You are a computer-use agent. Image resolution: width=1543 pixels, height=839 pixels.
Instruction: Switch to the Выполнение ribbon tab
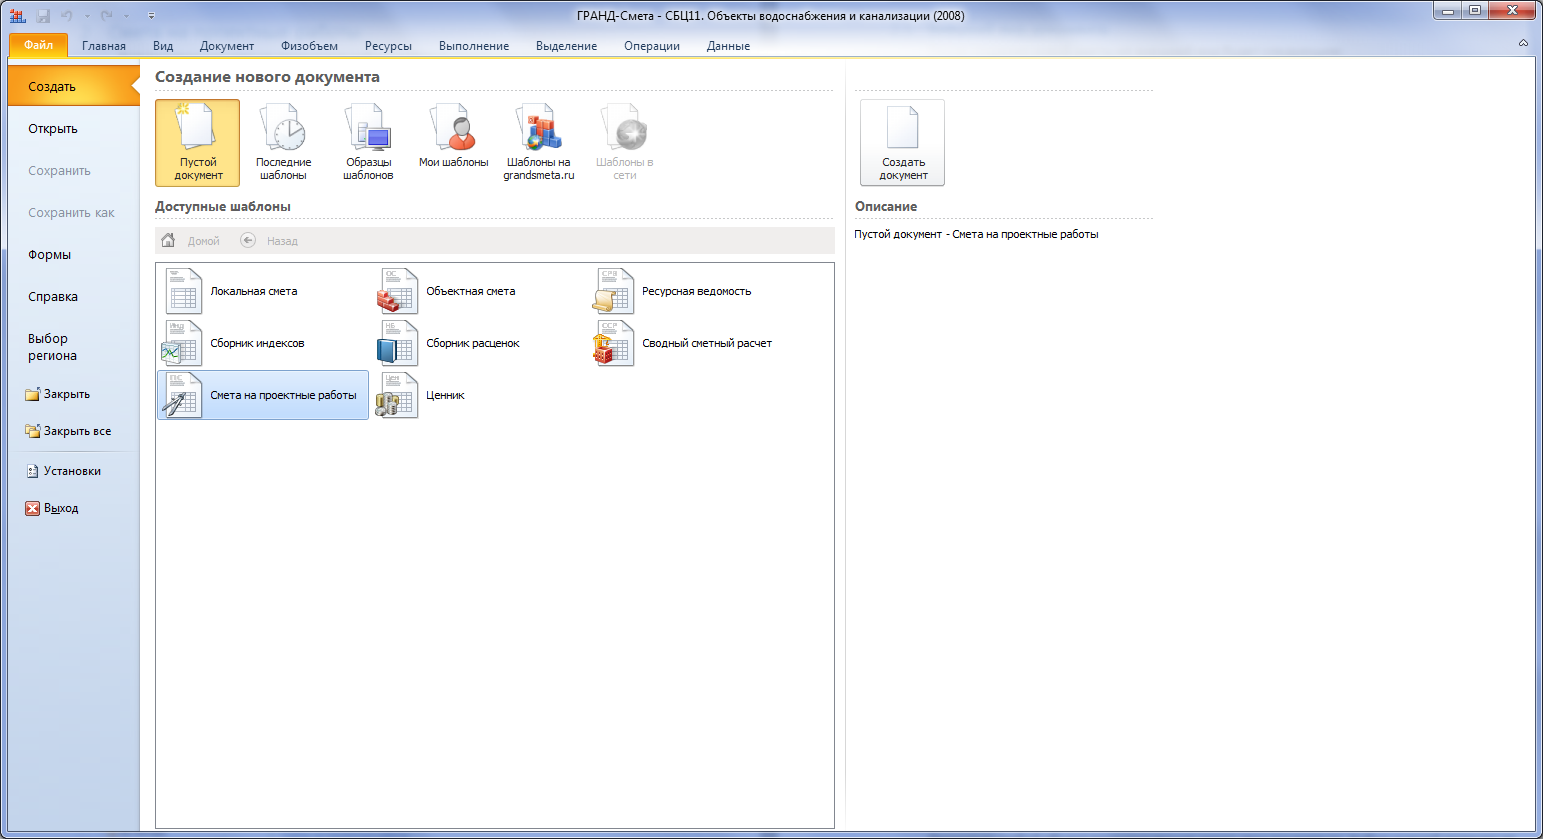[474, 46]
